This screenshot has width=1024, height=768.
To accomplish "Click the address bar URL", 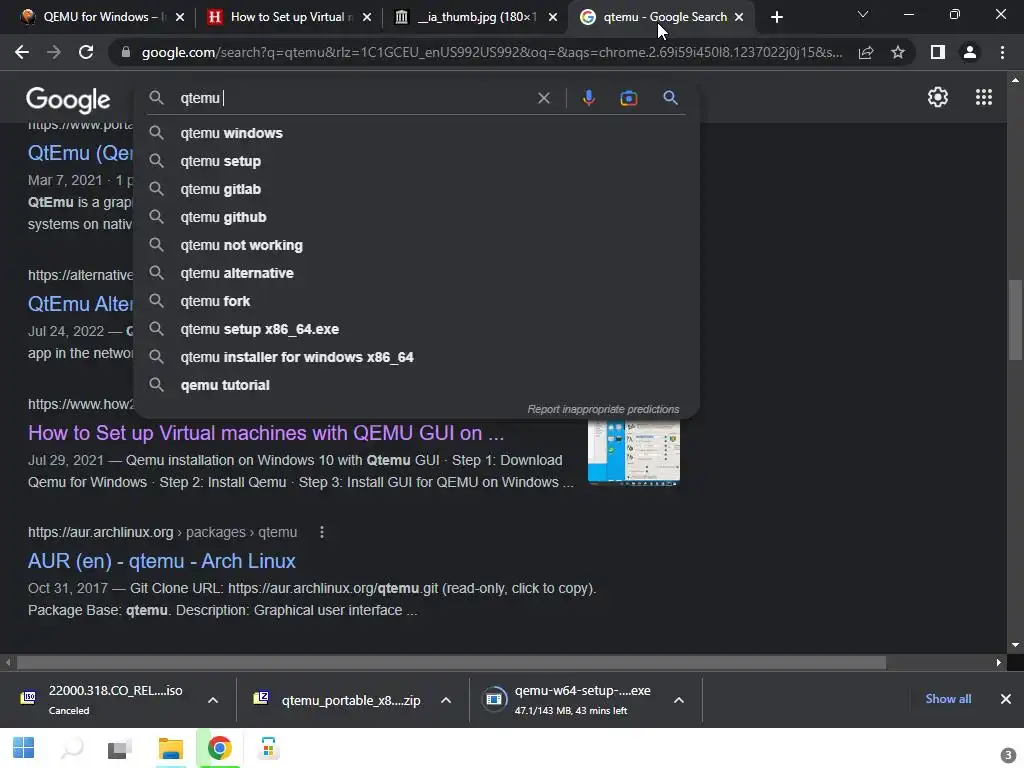I will click(491, 52).
